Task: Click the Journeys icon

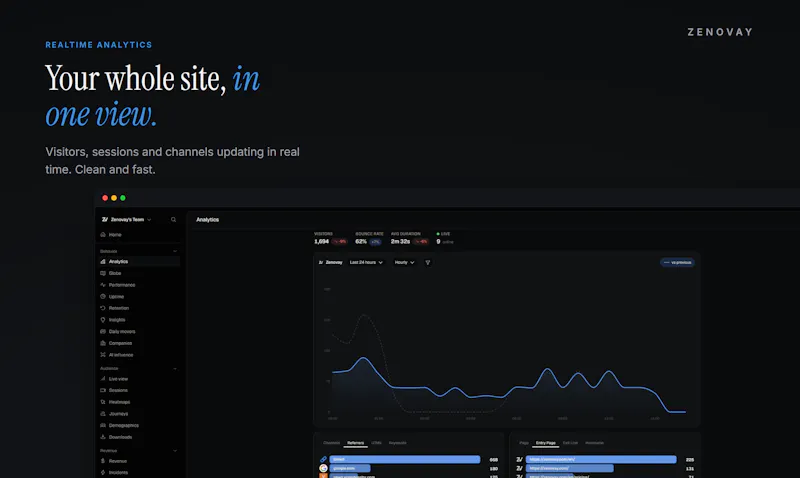Action: click(103, 414)
